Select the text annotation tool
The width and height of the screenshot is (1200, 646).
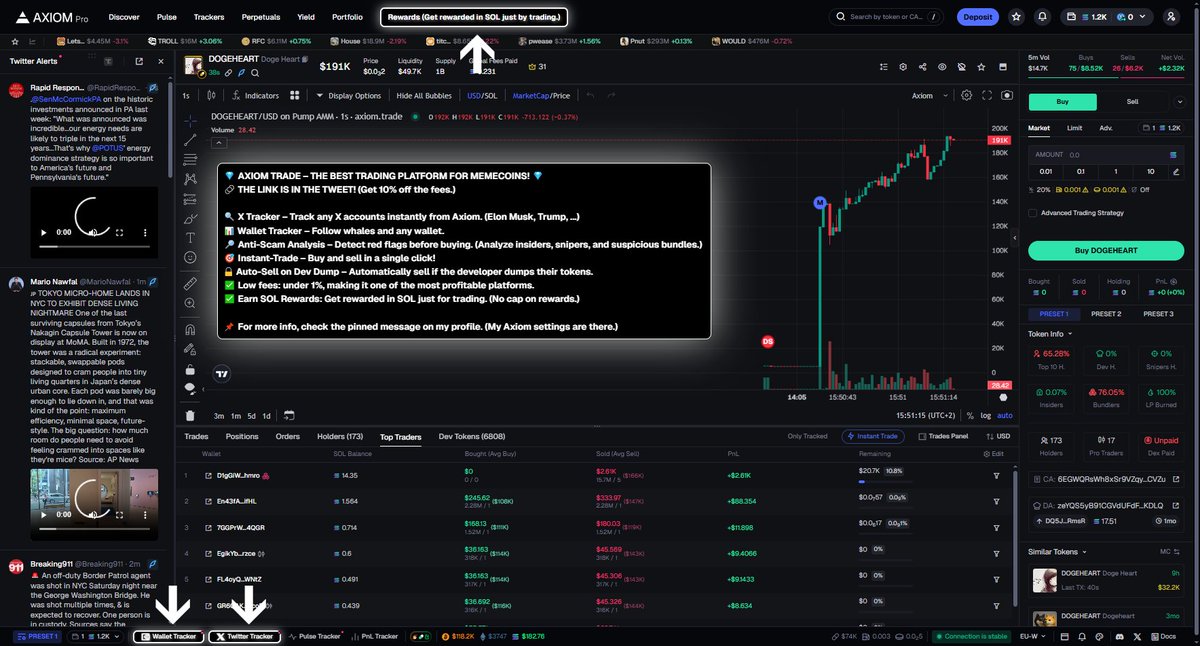pos(190,238)
